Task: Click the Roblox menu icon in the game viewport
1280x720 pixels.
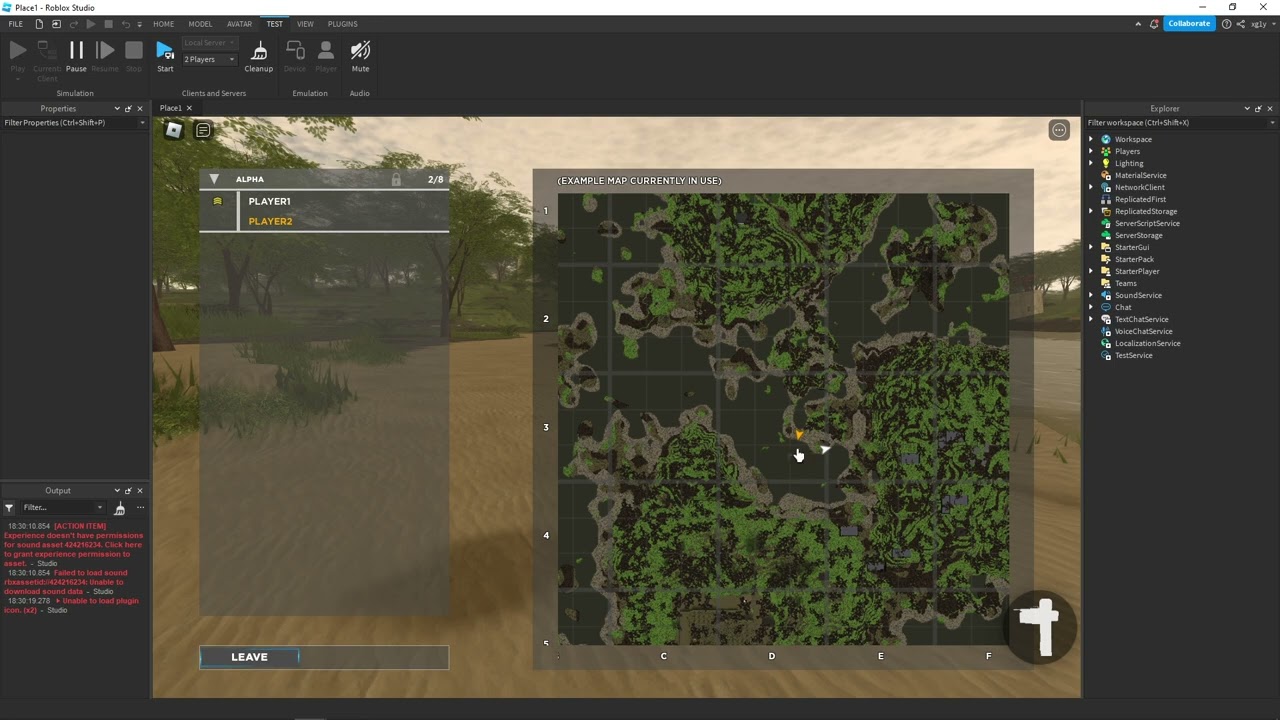Action: (x=174, y=130)
